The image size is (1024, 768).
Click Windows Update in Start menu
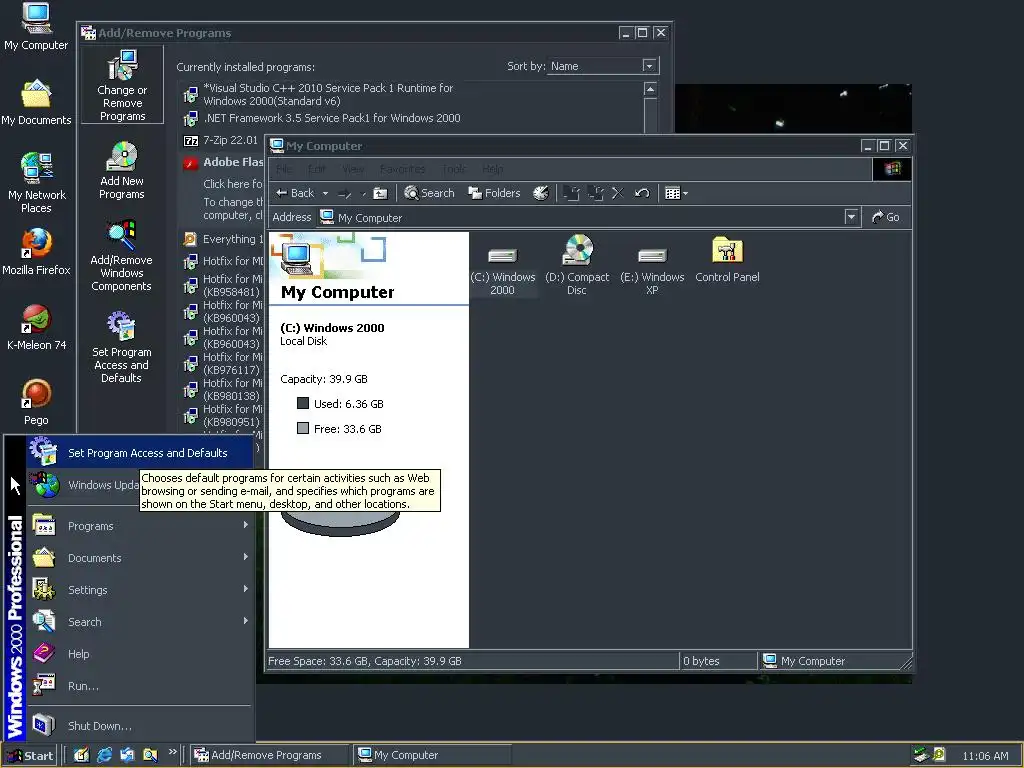click(x=84, y=485)
